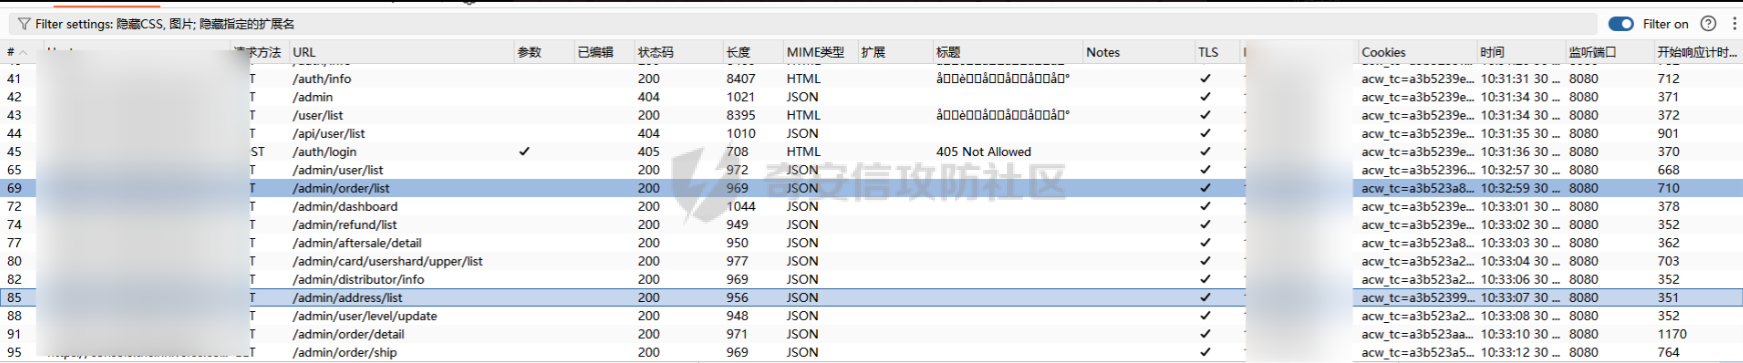Select the /admin/dashboard request row

point(871,206)
